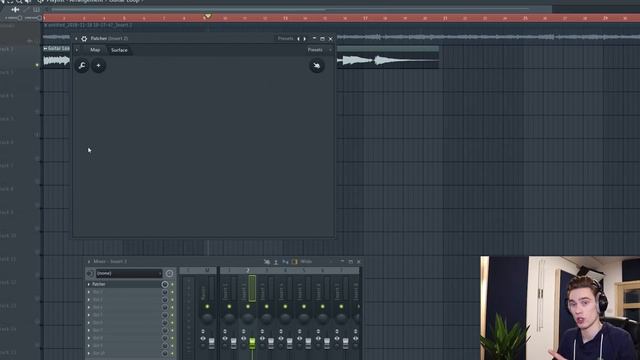Expand the Slot 5 options arrow

pyautogui.click(x=89, y=315)
